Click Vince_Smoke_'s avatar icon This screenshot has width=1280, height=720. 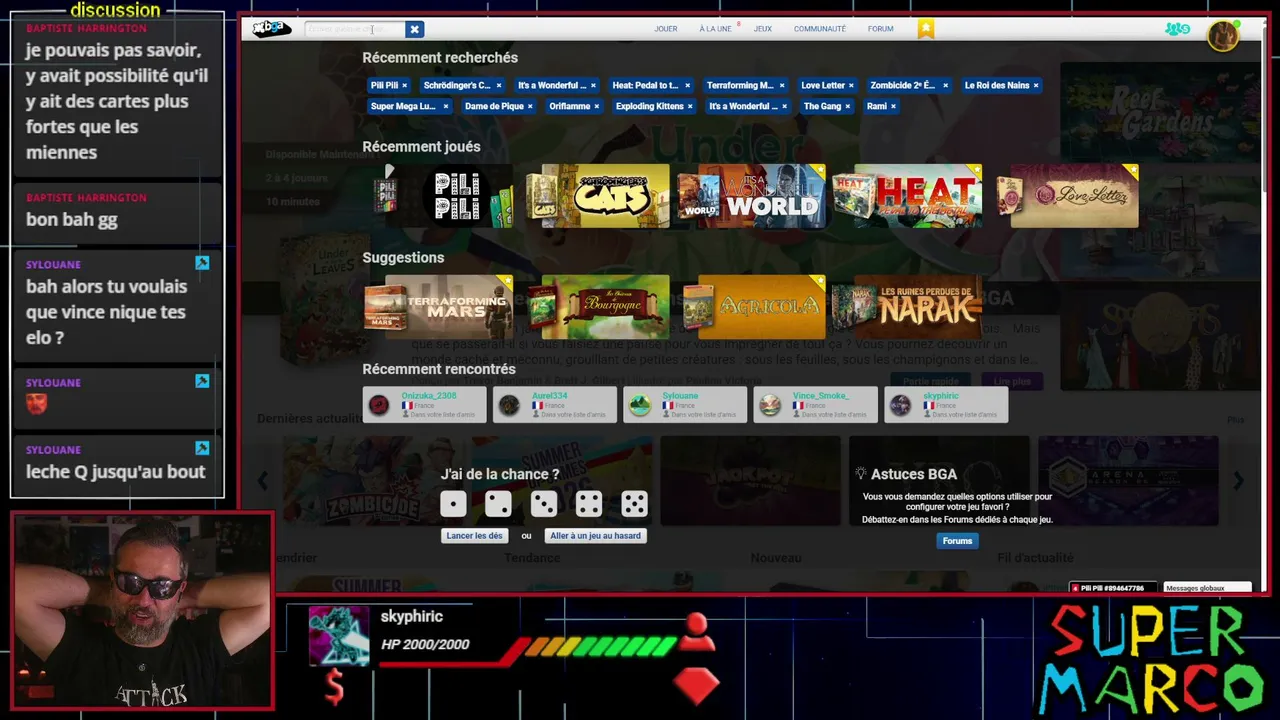click(770, 405)
